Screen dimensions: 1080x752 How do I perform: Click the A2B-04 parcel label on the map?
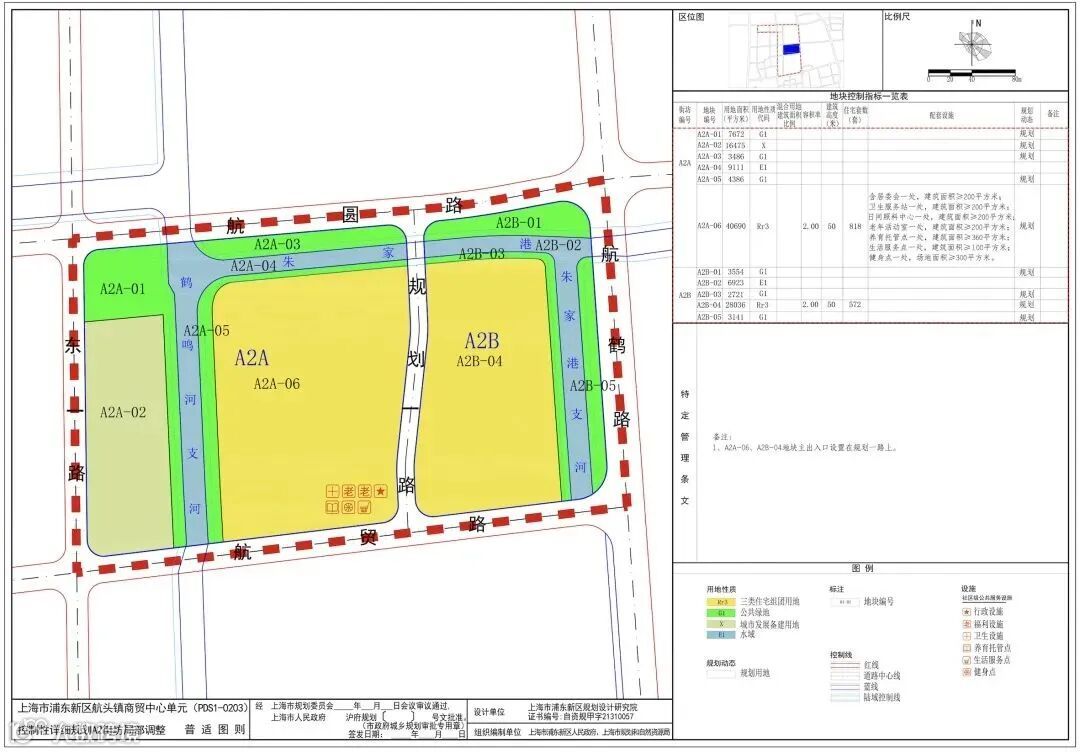479,361
